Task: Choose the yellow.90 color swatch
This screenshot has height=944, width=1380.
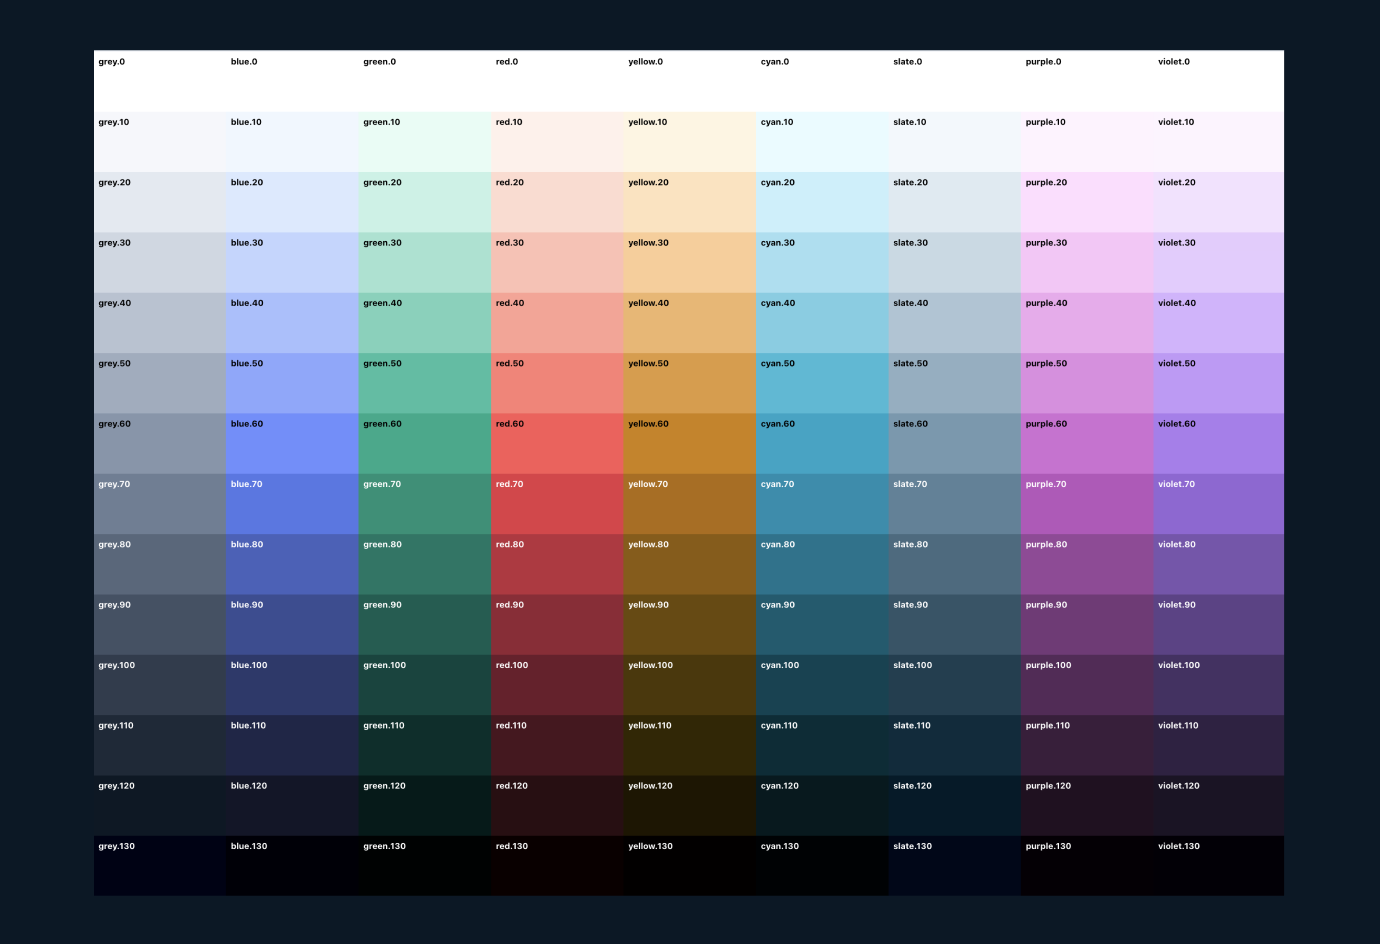Action: pyautogui.click(x=690, y=624)
